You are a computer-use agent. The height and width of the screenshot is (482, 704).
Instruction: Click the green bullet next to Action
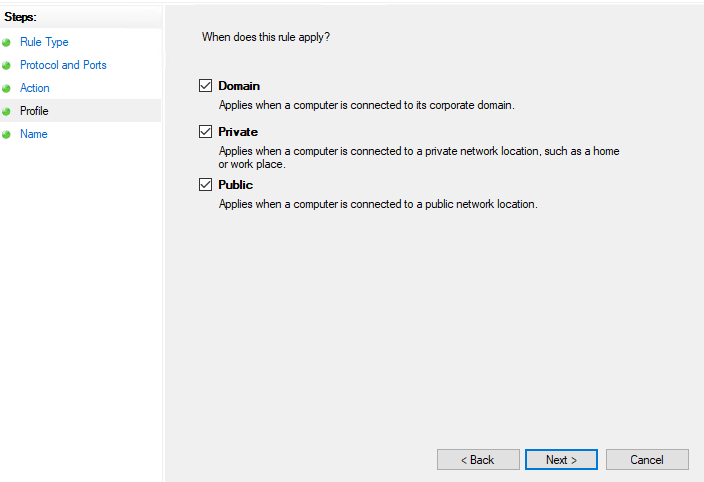click(x=6, y=88)
